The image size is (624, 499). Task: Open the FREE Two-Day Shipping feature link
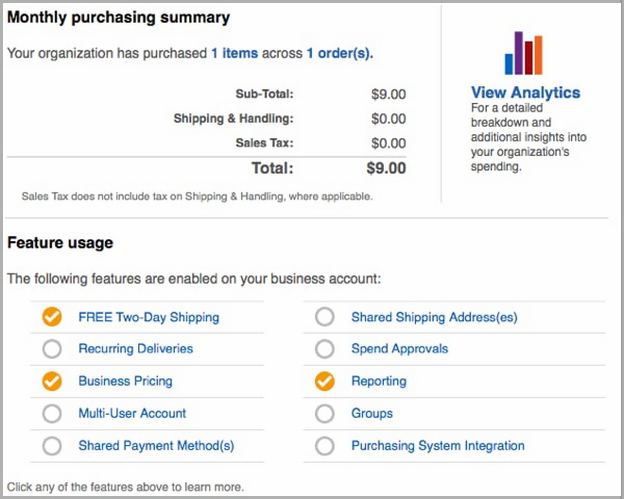point(149,317)
